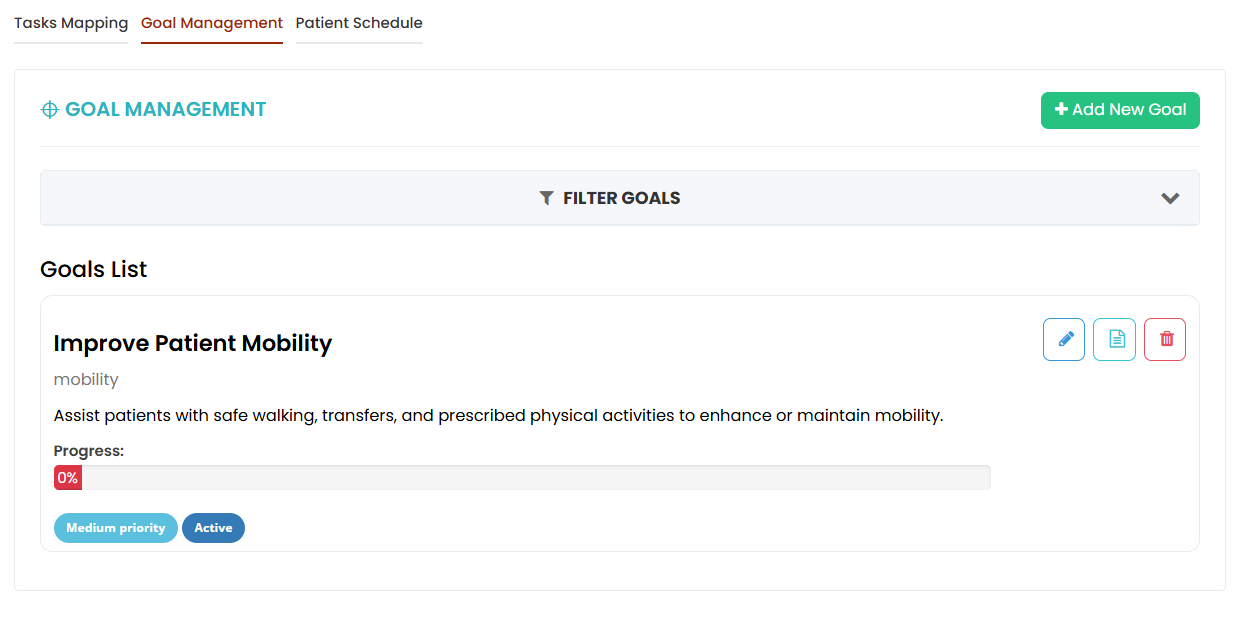1240x637 pixels.
Task: Click the Improve Patient Mobility goal title
Action: 193,343
